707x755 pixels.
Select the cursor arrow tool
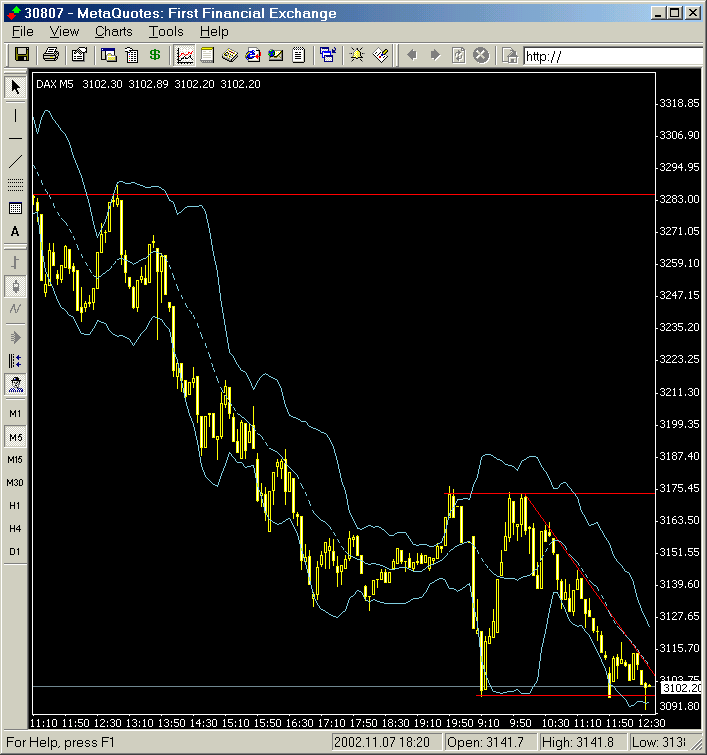pyautogui.click(x=15, y=87)
